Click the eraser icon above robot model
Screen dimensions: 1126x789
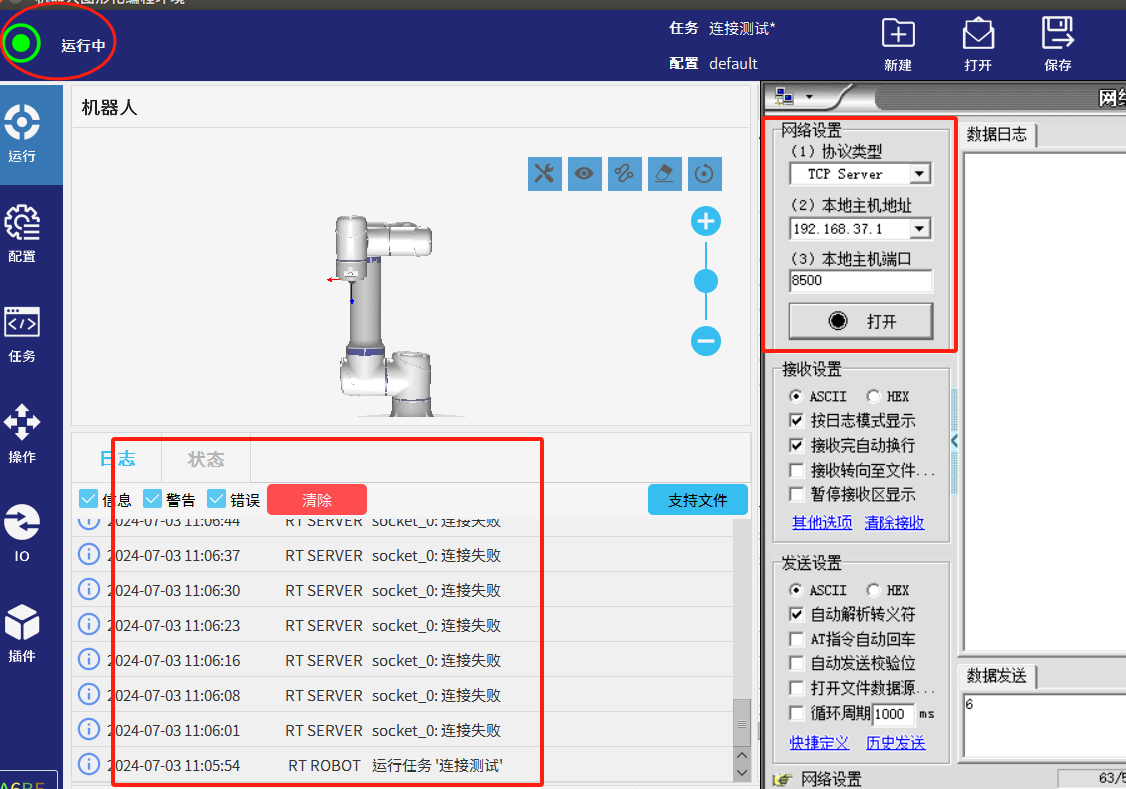(x=664, y=173)
